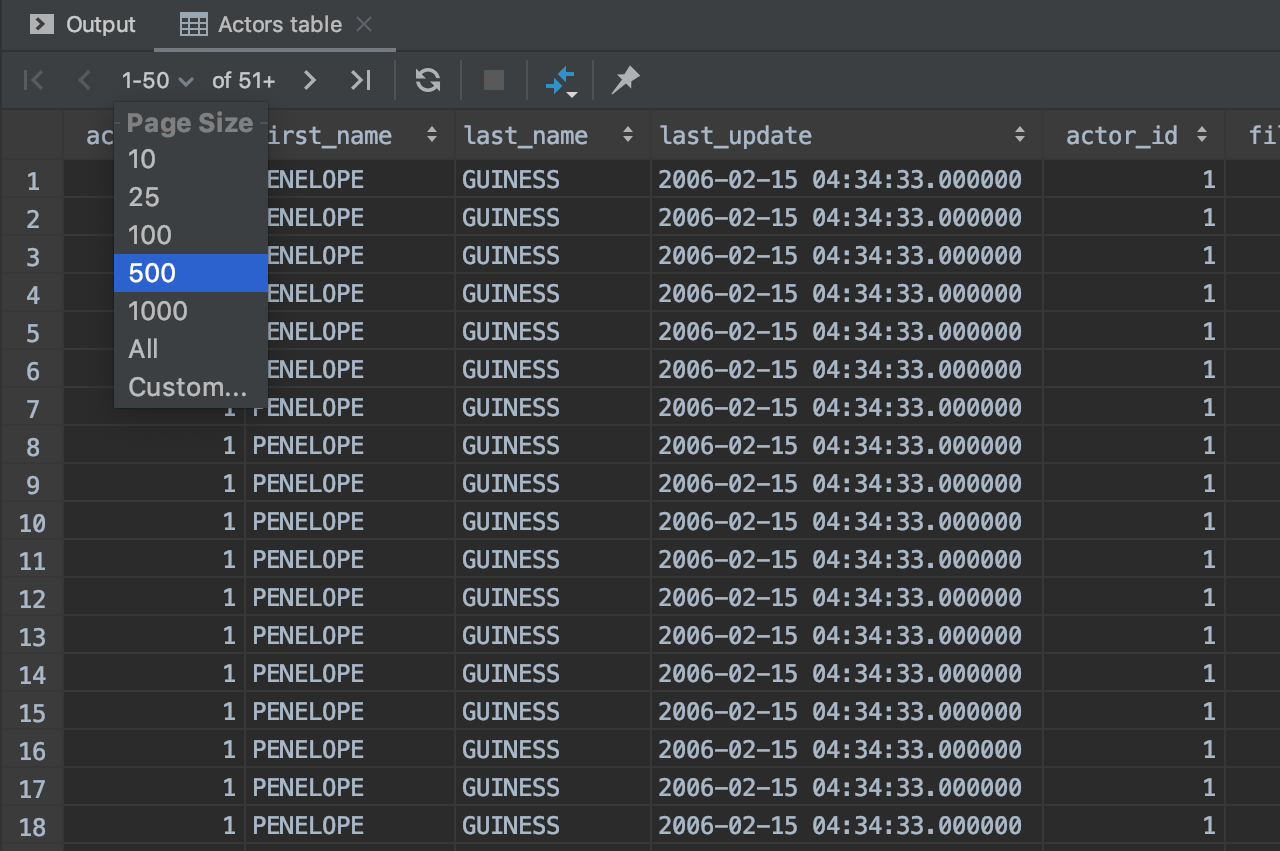The width and height of the screenshot is (1280, 851).
Task: Close the Actors table tab
Action: [x=364, y=25]
